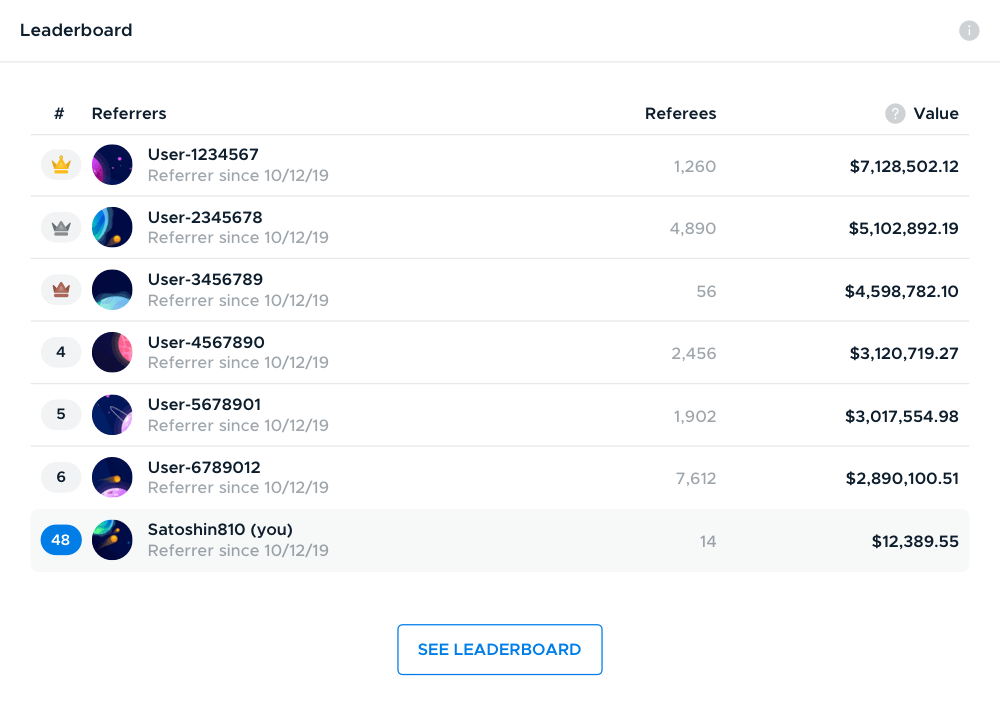Click the question mark icon beside Value
Screen dimensions: 1000x716
coord(895,113)
